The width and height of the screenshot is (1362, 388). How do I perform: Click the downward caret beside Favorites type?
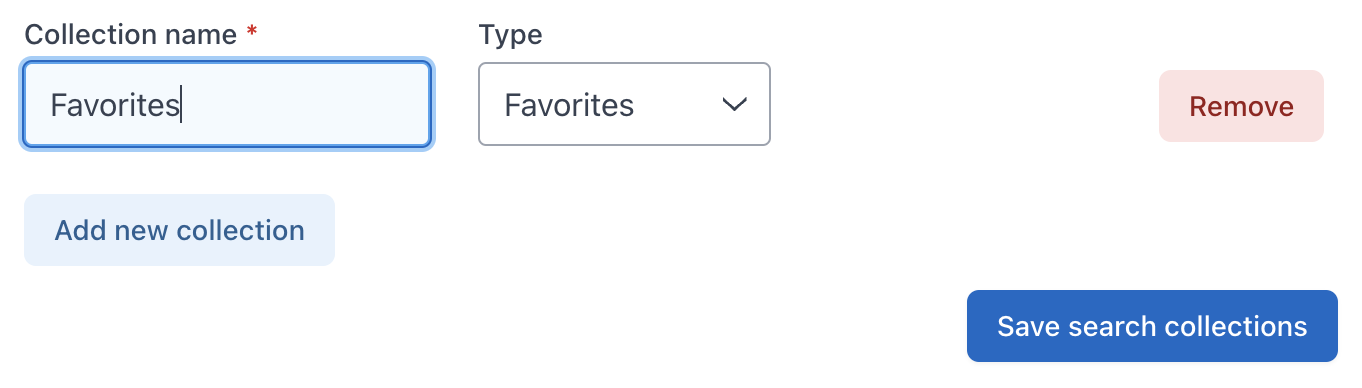pos(735,104)
